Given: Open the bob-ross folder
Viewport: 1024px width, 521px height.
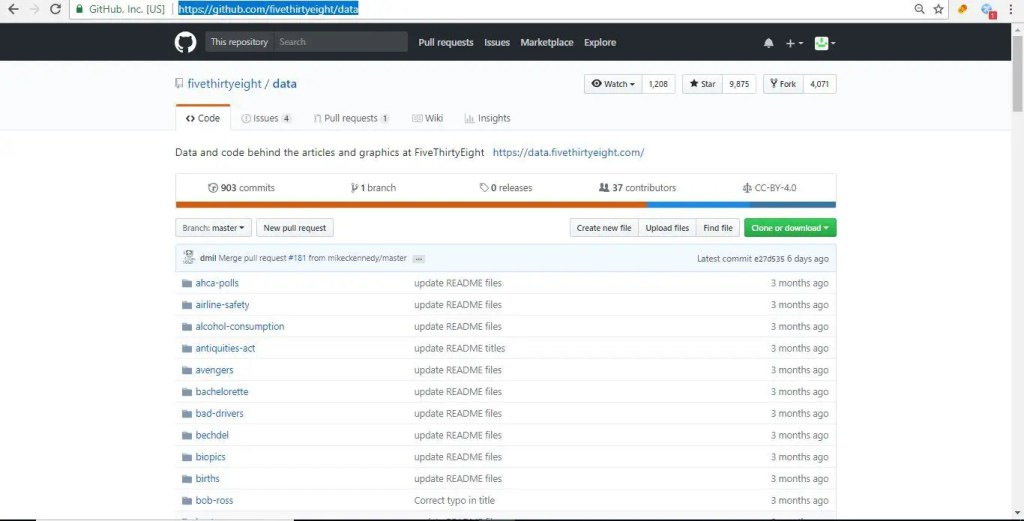Looking at the screenshot, I should [x=214, y=501].
